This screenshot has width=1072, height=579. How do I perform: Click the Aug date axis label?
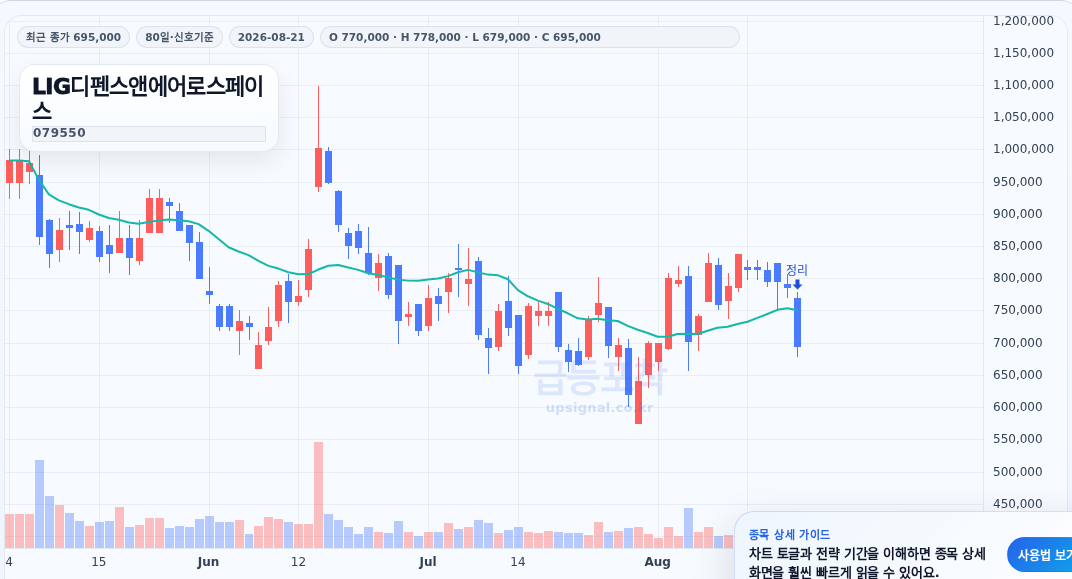(658, 562)
